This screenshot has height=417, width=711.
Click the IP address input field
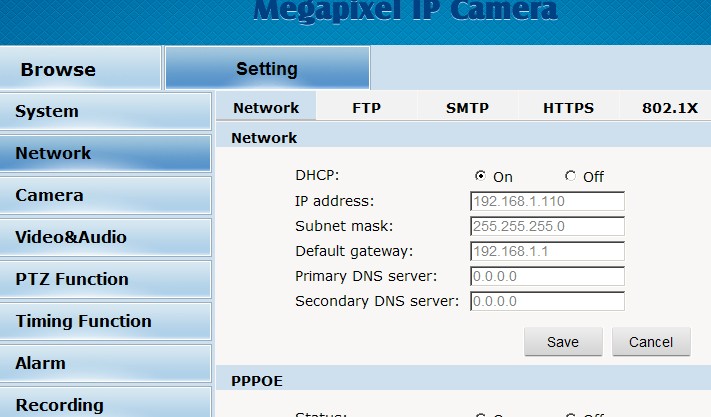547,201
